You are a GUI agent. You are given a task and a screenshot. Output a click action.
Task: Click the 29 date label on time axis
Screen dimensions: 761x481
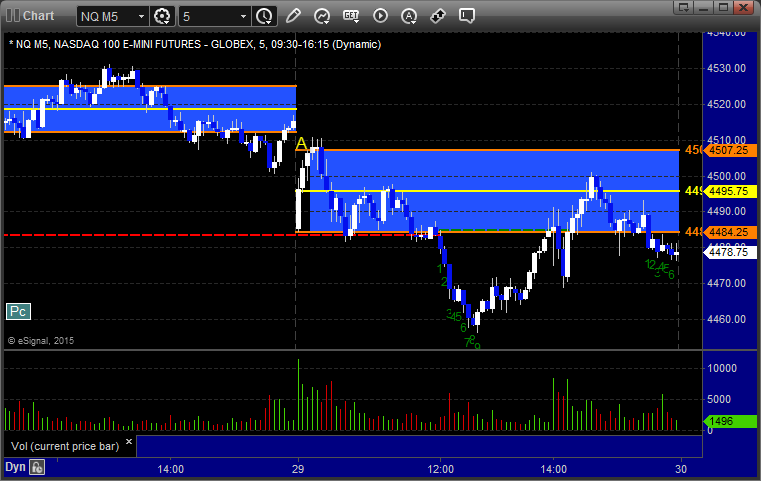coord(298,469)
